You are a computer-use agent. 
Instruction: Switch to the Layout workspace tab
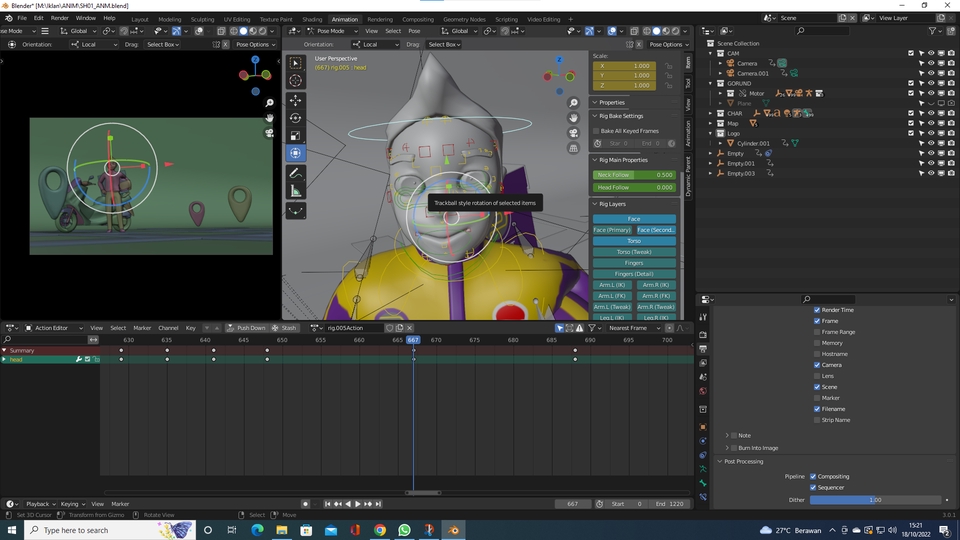[x=140, y=20]
